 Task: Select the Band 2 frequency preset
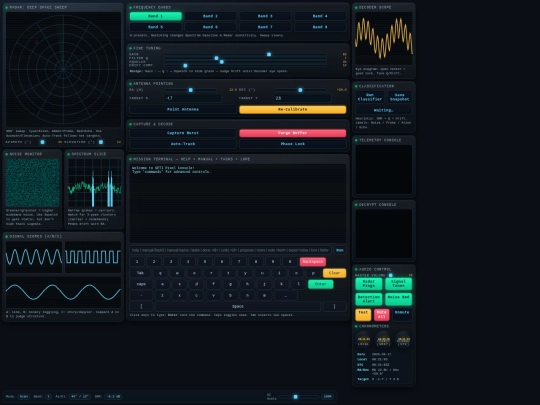(210, 16)
